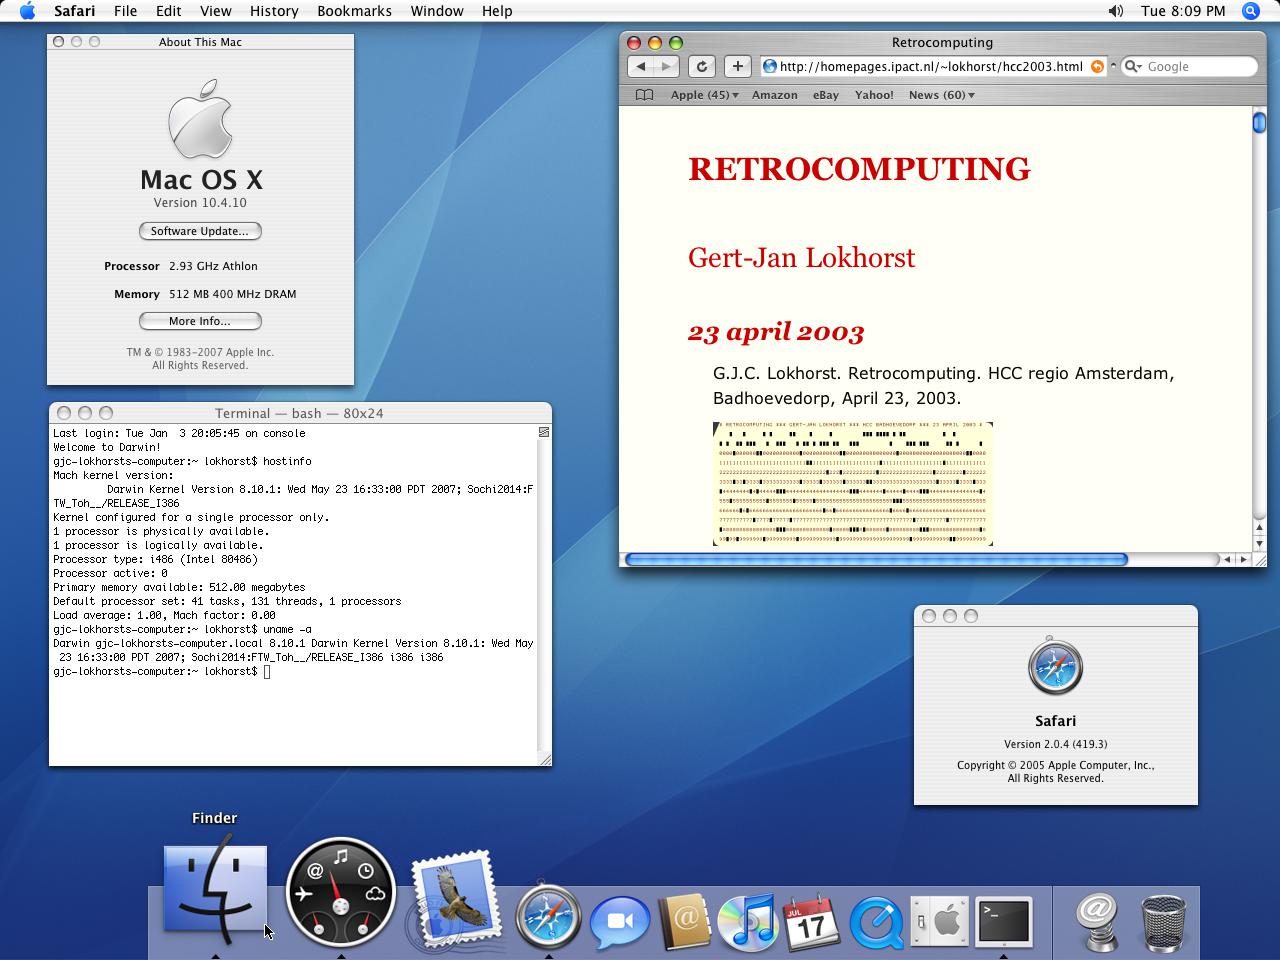The height and width of the screenshot is (960, 1280).
Task: Click Safari's scroll down arrow
Action: click(x=1259, y=543)
